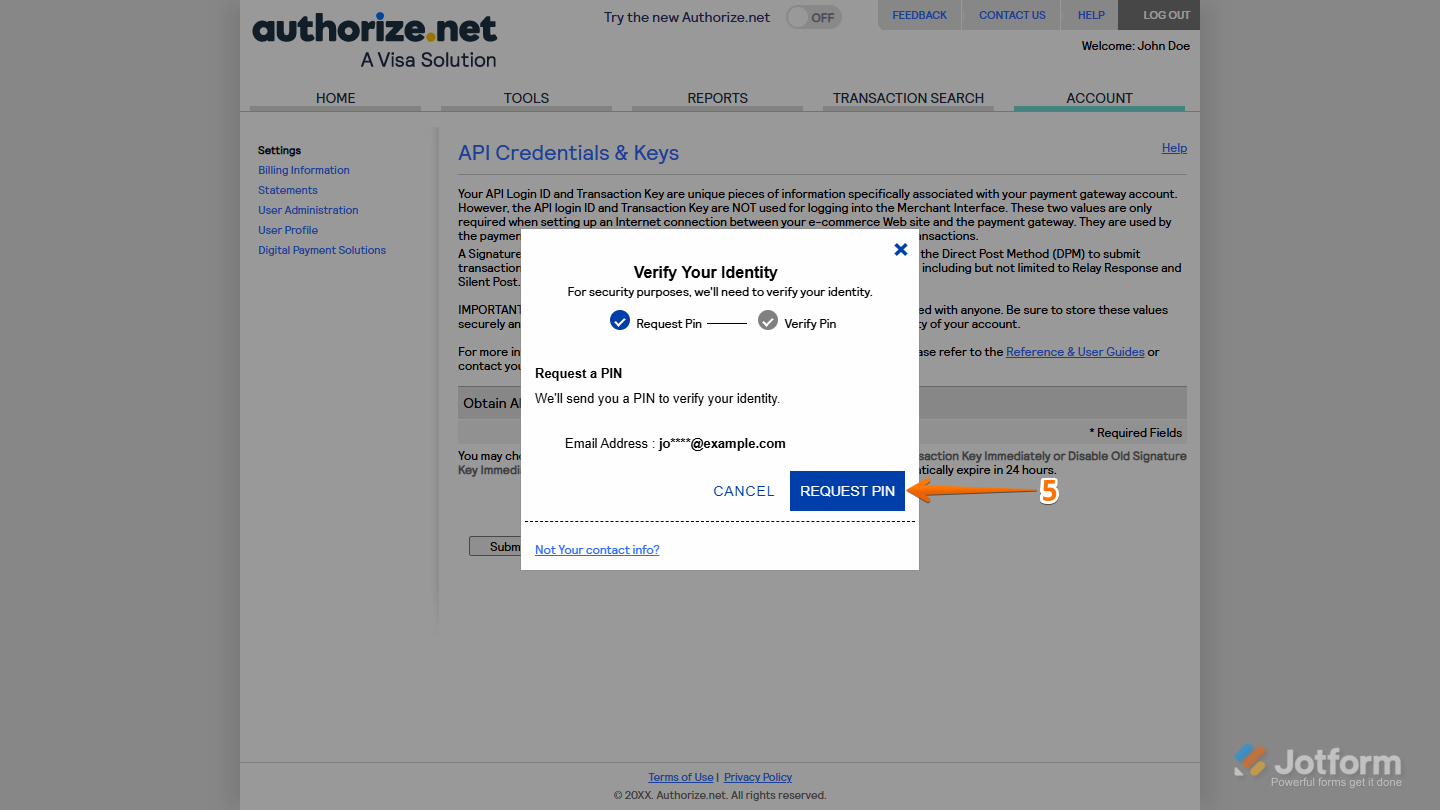Expand the Not Your contact info options
Screen dimensions: 1440x810
tap(597, 549)
